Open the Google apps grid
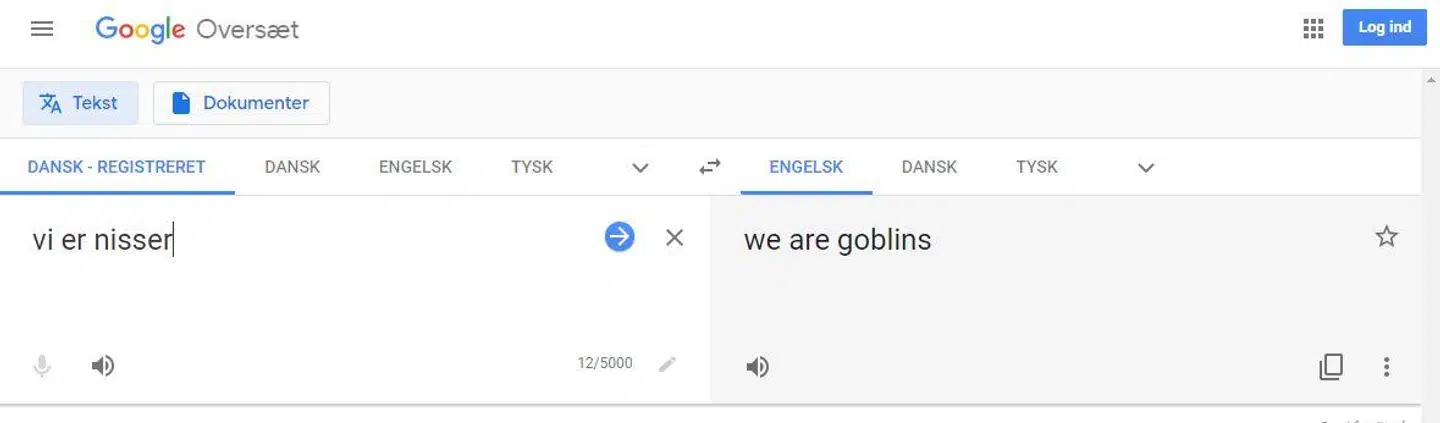Screen dimensions: 1440x423 point(1313,29)
